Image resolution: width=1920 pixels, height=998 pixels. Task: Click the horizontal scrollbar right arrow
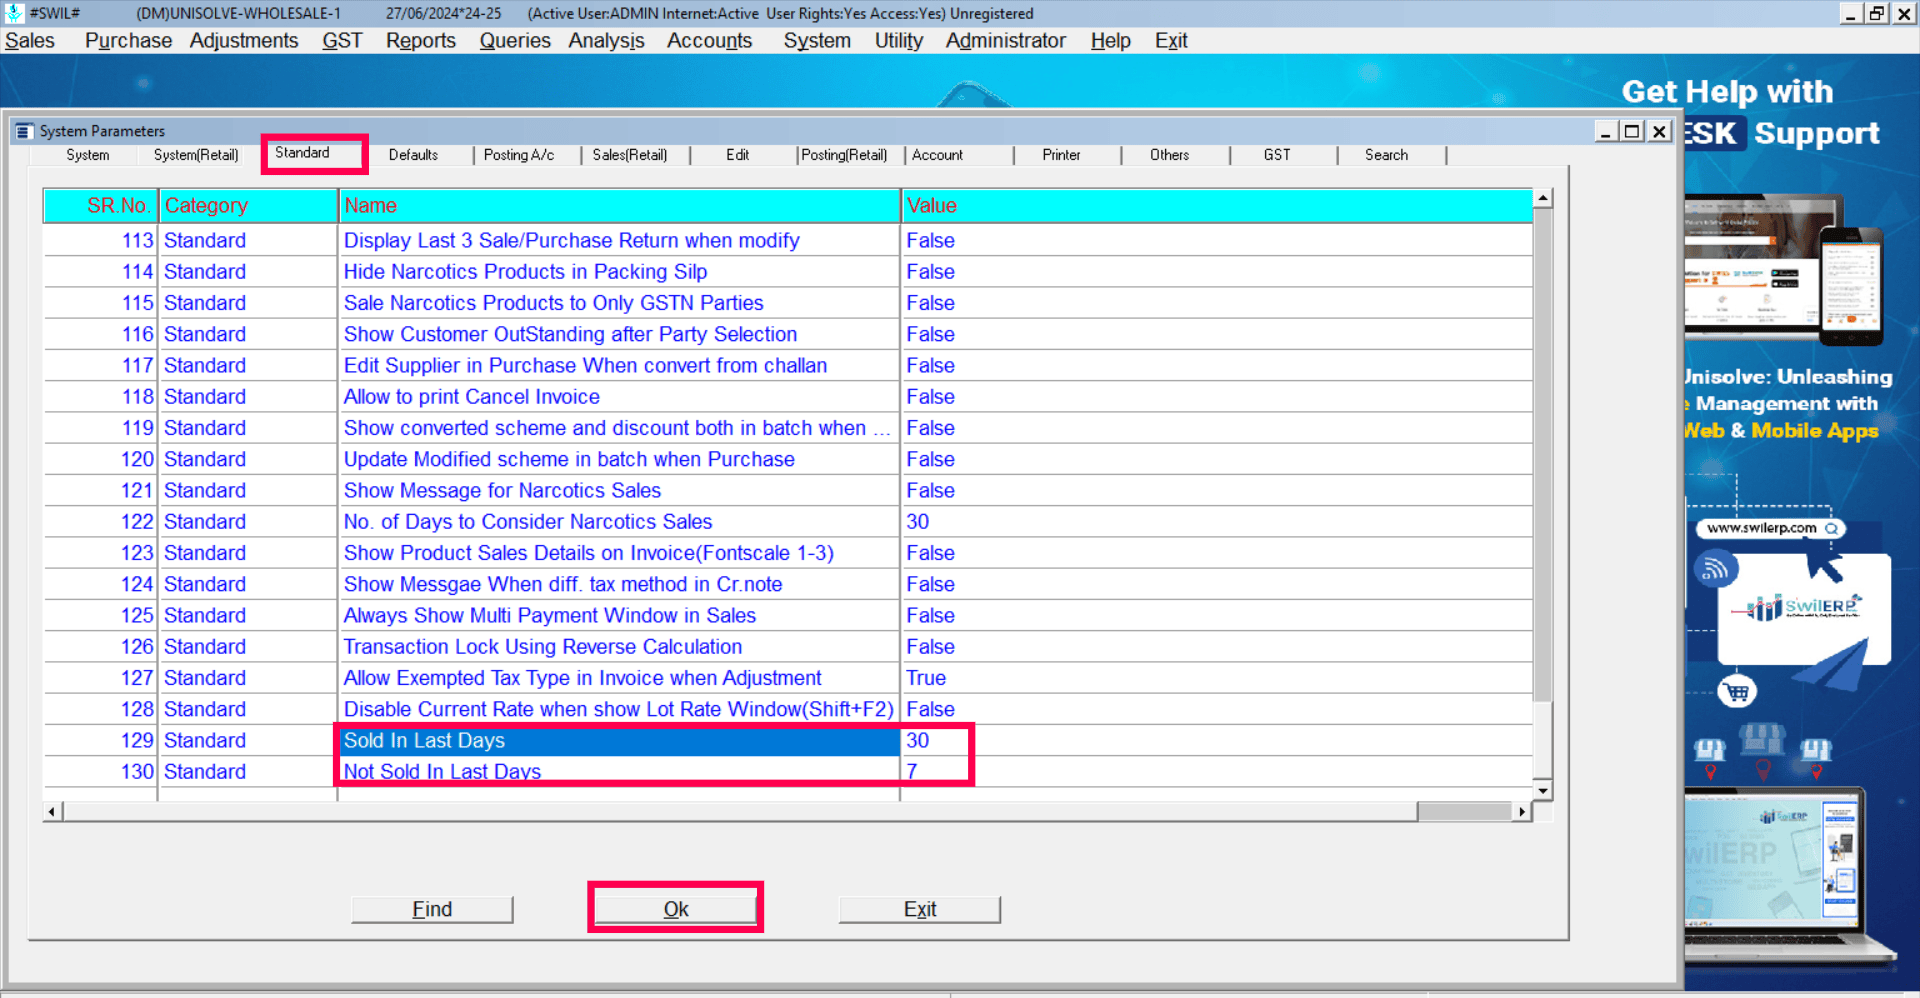click(1522, 811)
